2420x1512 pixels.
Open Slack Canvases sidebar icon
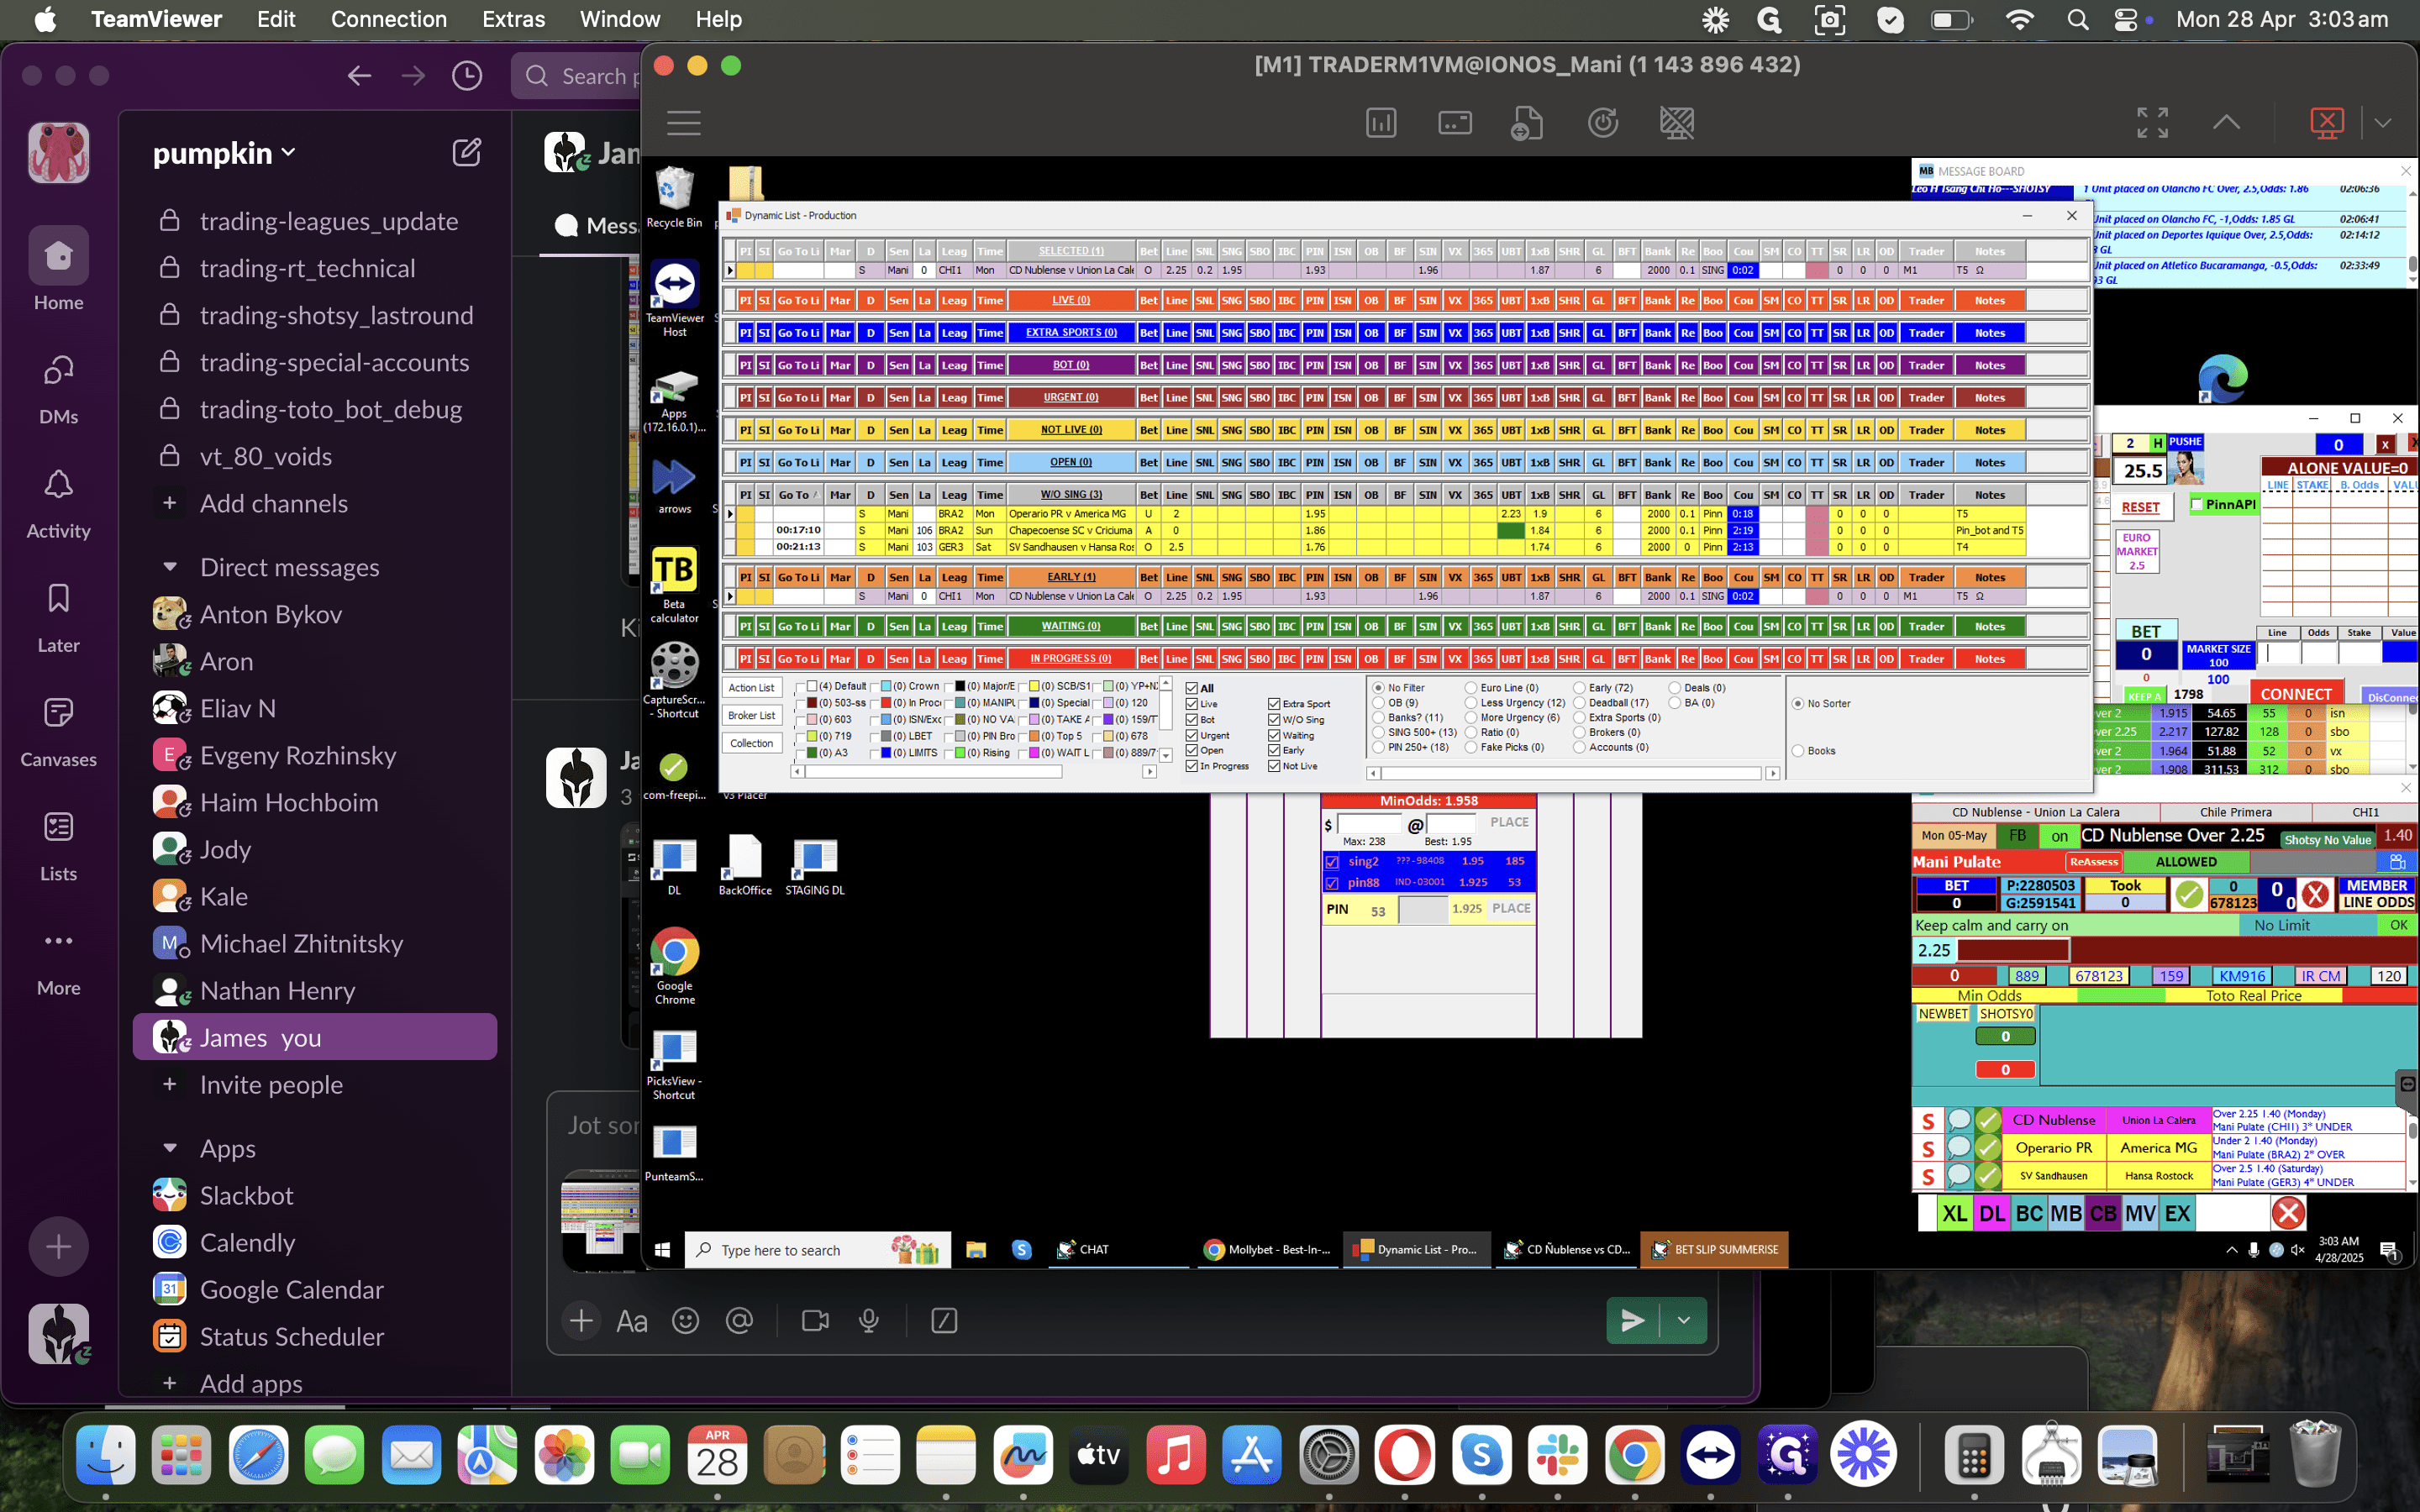[58, 714]
